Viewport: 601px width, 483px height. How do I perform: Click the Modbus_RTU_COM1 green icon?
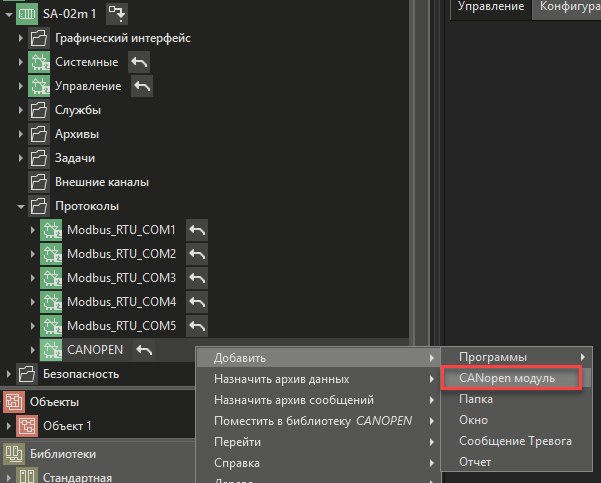(51, 230)
